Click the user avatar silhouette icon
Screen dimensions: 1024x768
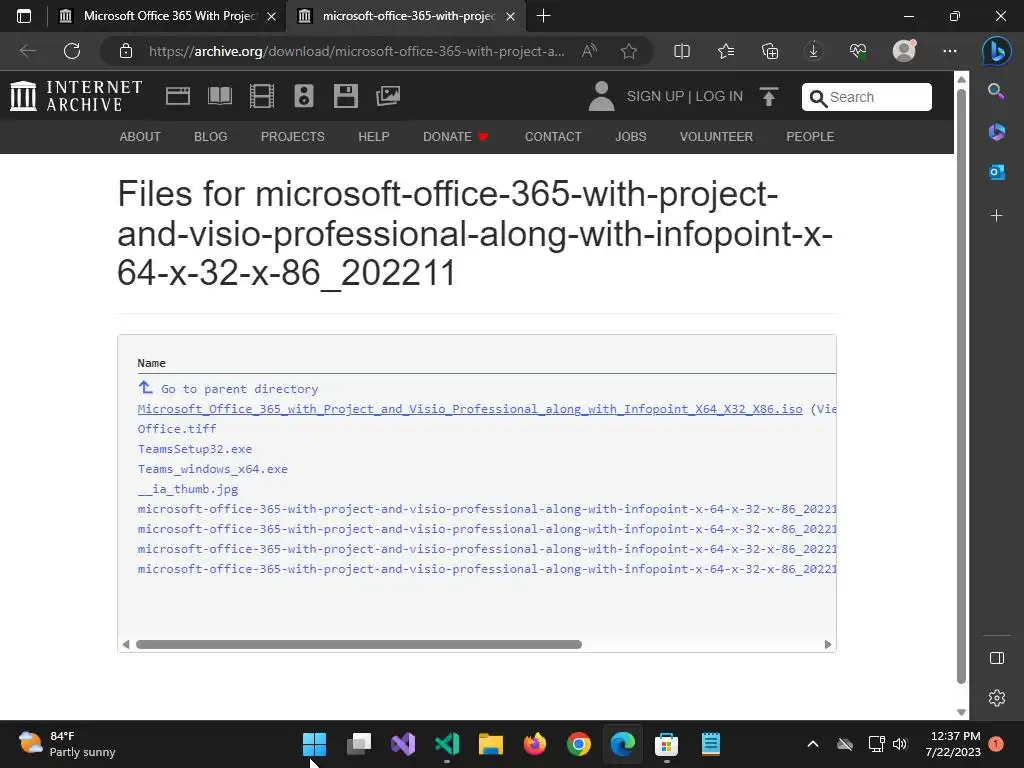pyautogui.click(x=601, y=96)
